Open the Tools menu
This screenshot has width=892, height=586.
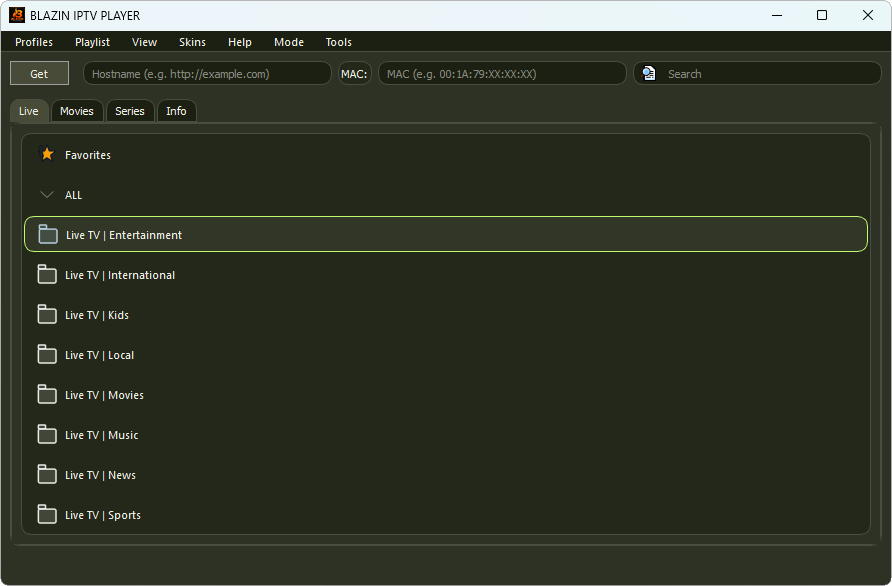point(338,42)
